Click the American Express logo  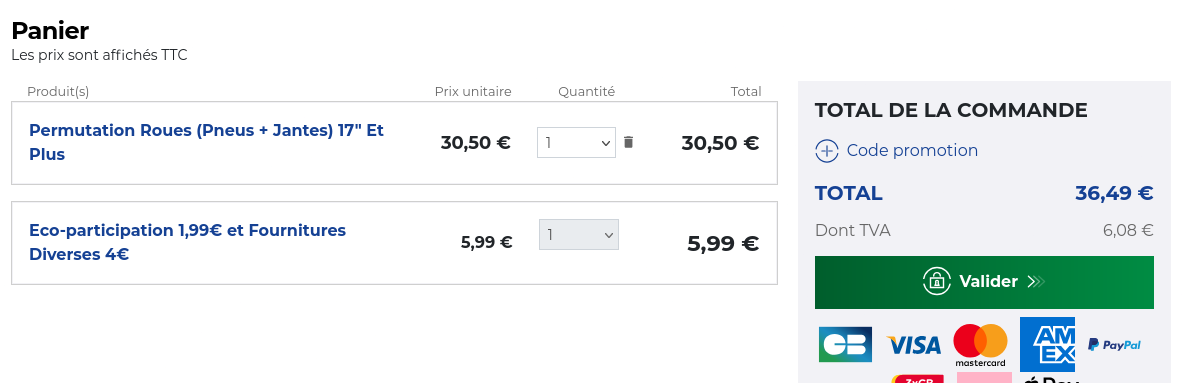[1047, 344]
